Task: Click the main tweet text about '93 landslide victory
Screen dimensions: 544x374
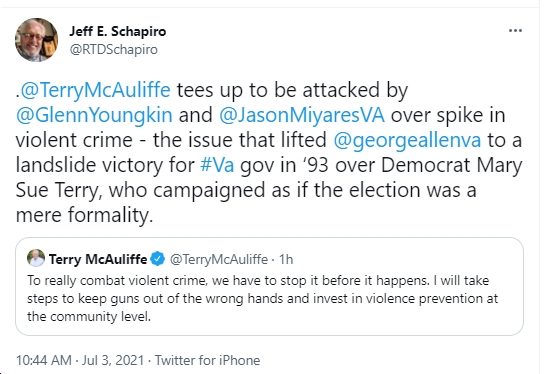Action: [269, 152]
